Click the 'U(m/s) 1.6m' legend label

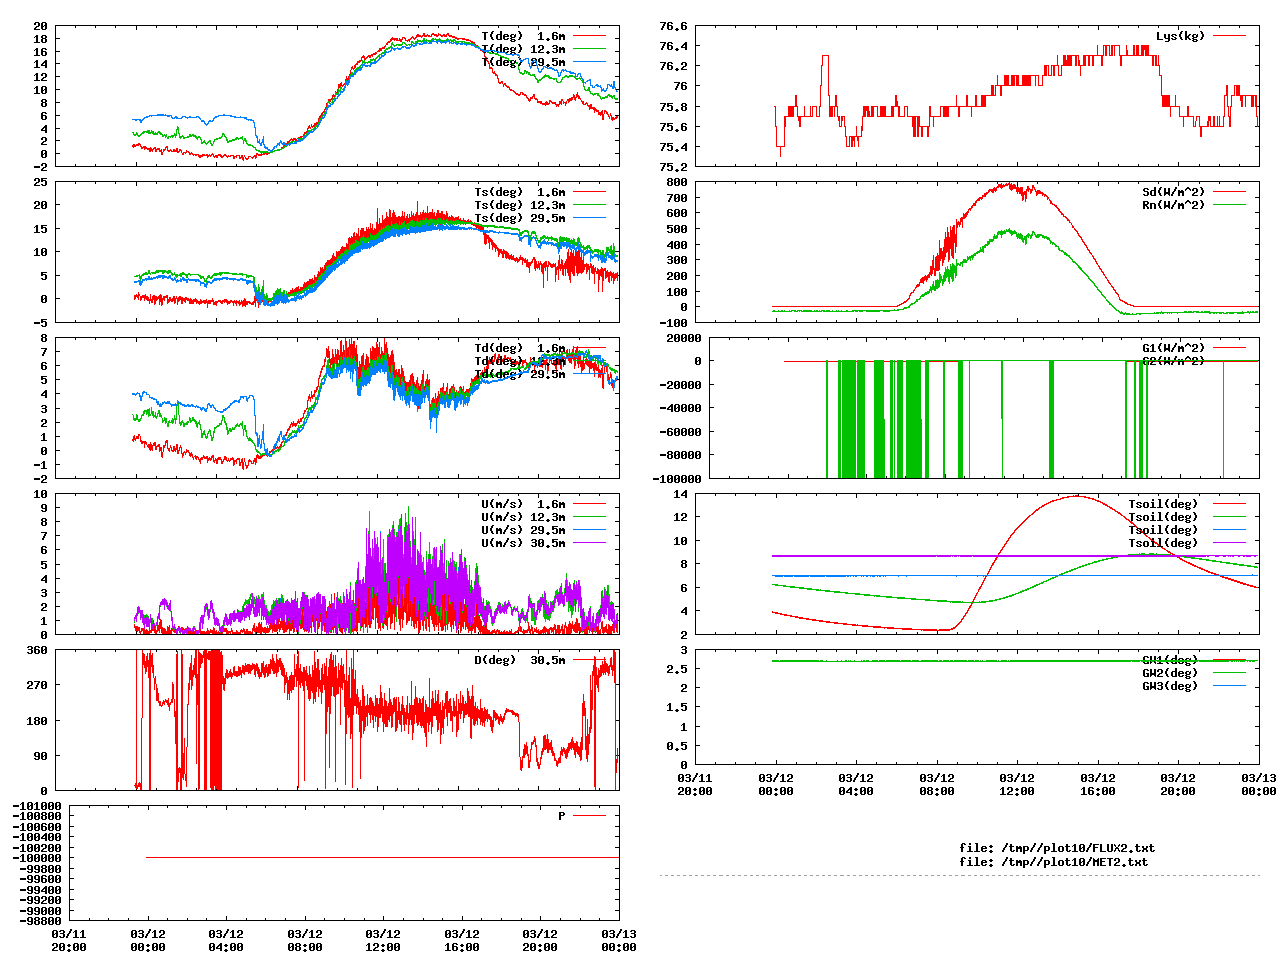coord(523,504)
